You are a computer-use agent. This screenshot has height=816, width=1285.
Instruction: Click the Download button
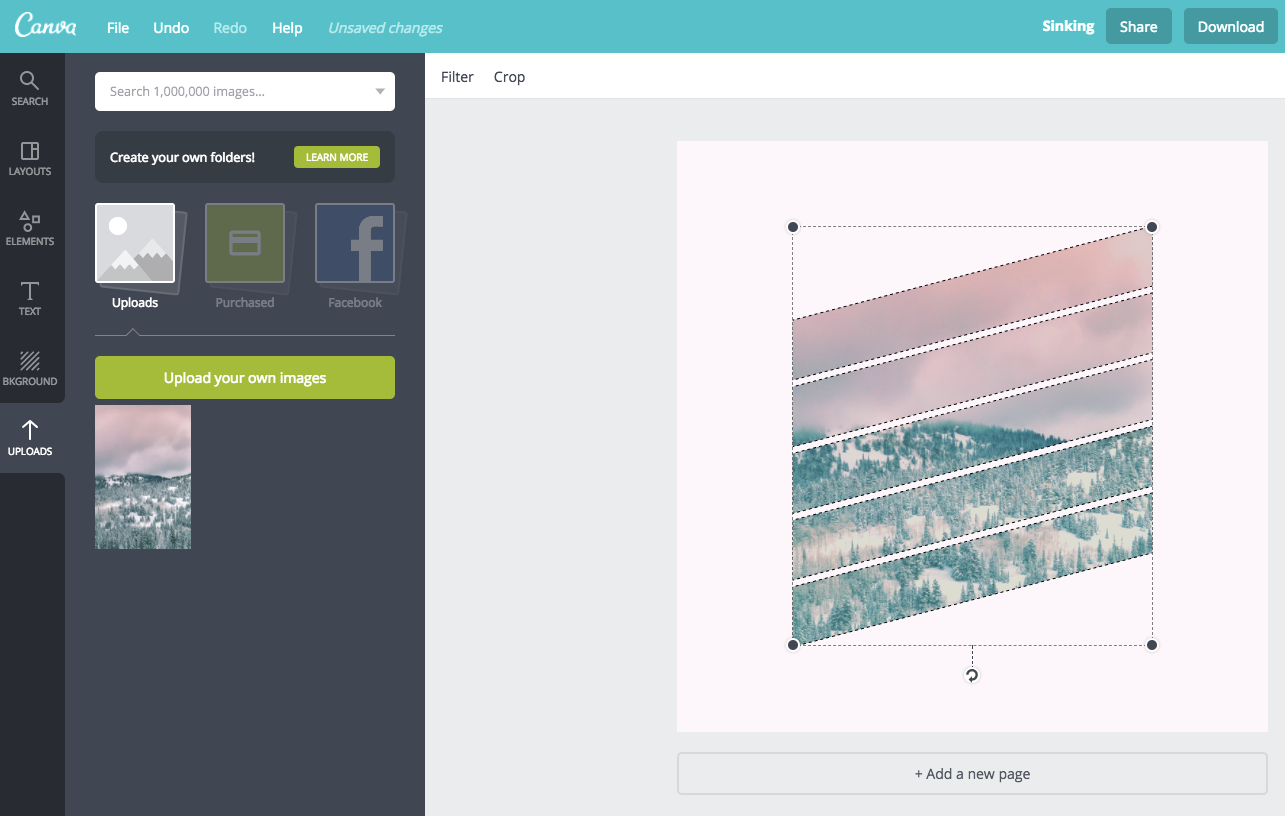(x=1230, y=26)
